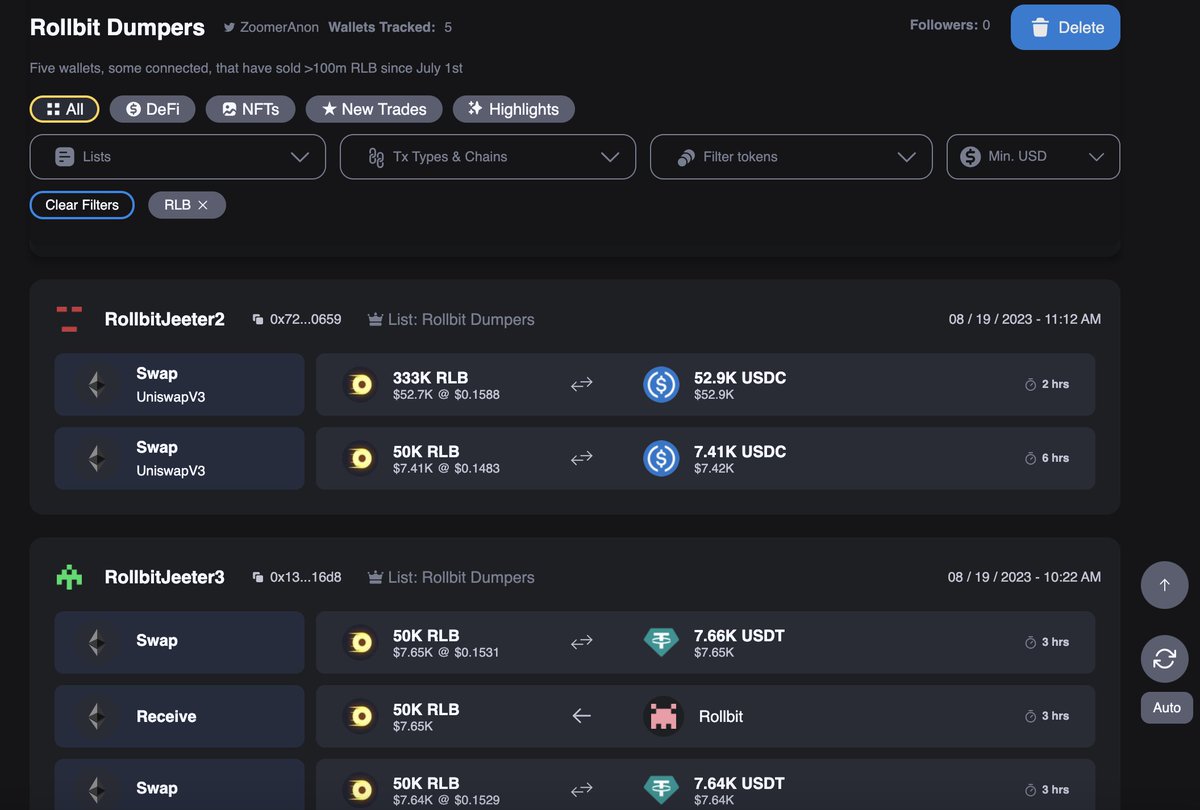Viewport: 1200px width, 810px height.
Task: Click Ethereum icon on 333K RLB swap row
Action: tap(97, 384)
